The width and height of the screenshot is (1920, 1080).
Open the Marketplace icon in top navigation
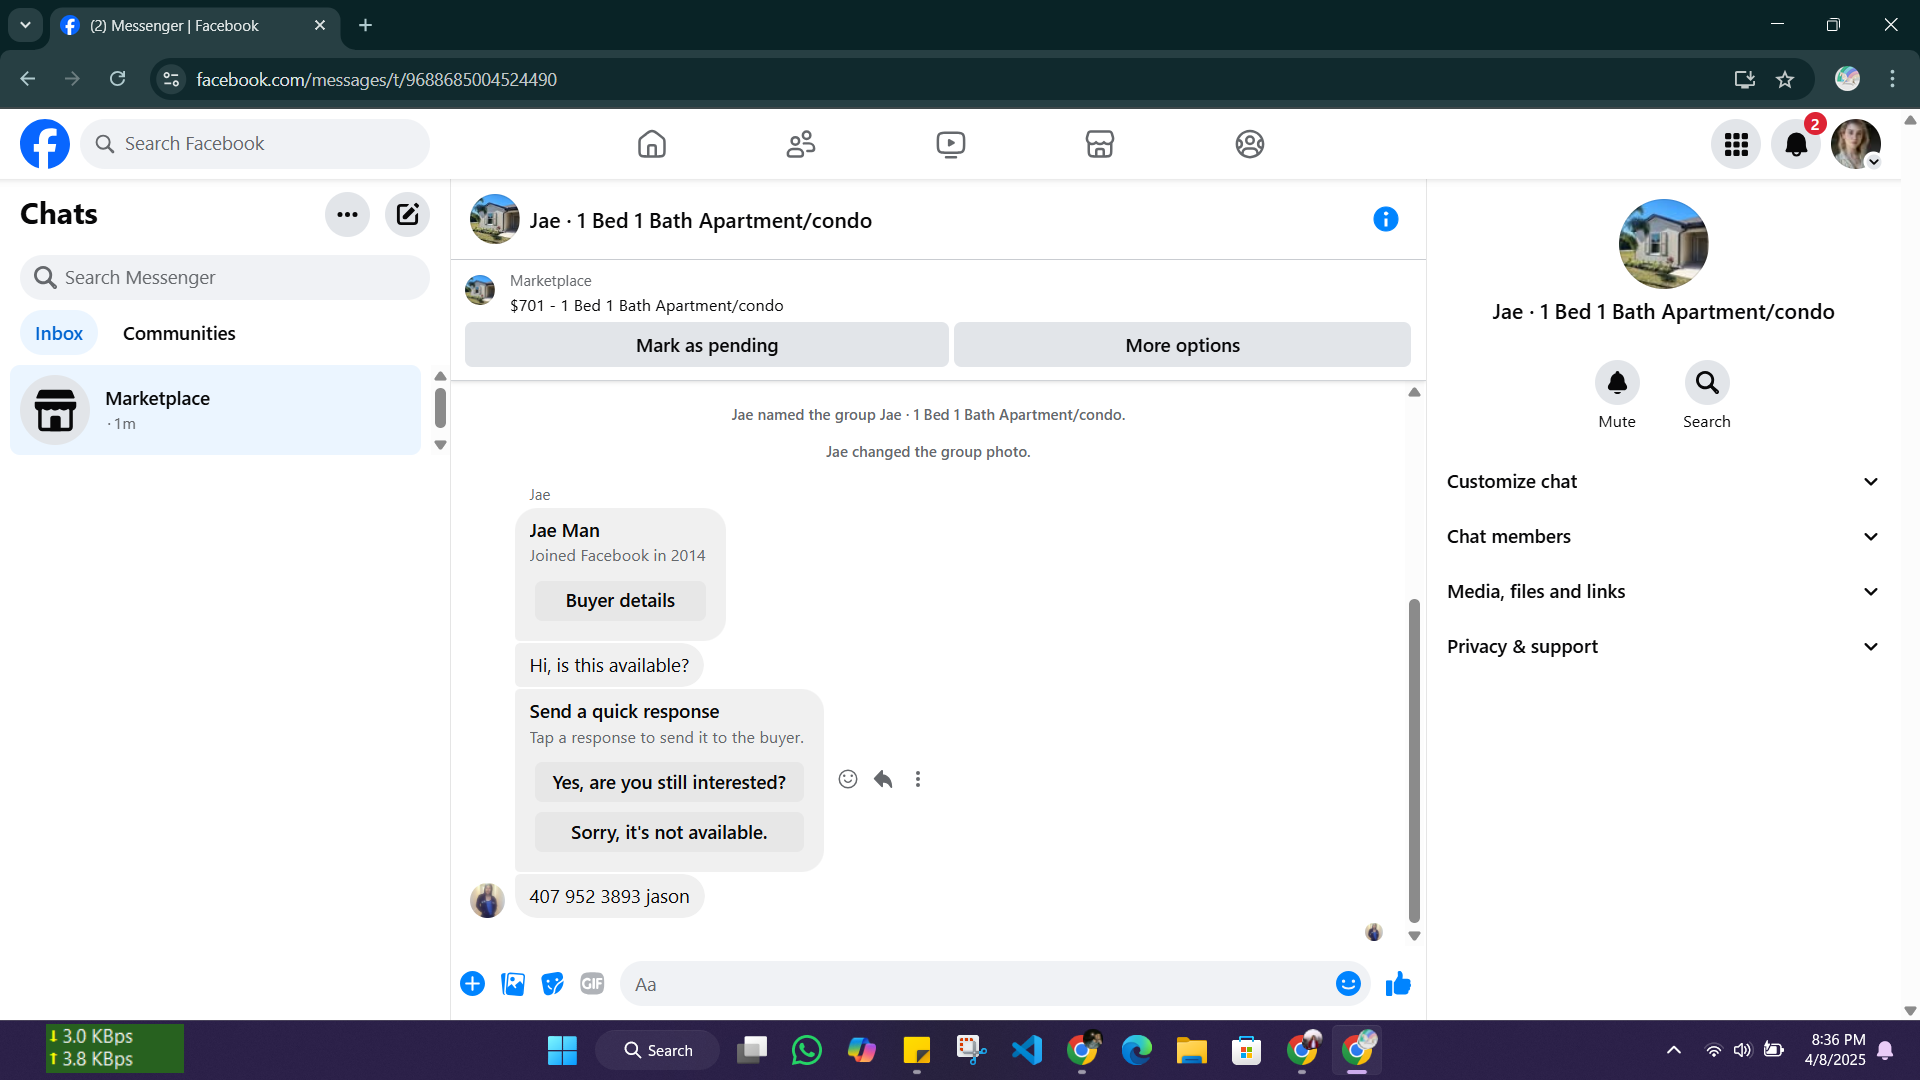click(1099, 144)
